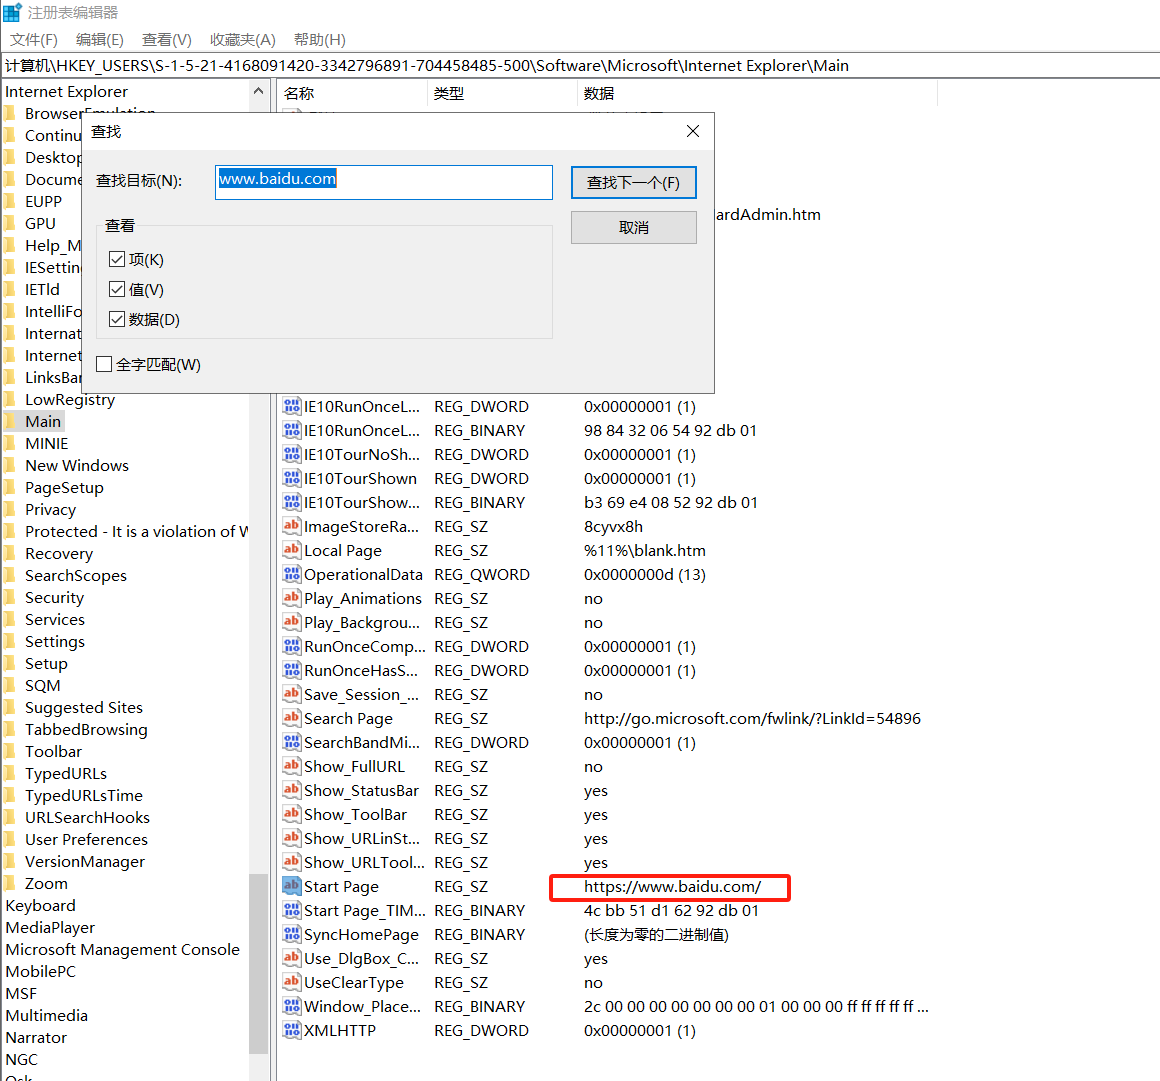The width and height of the screenshot is (1160, 1081).
Task: Click the SearchBandMi... DWORD icon
Action: click(291, 742)
